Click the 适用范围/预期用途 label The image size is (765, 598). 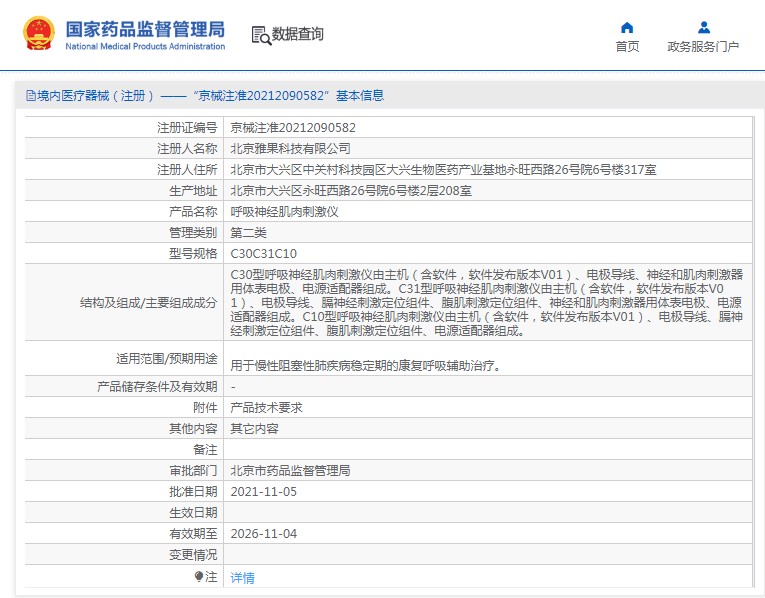pyautogui.click(x=167, y=359)
